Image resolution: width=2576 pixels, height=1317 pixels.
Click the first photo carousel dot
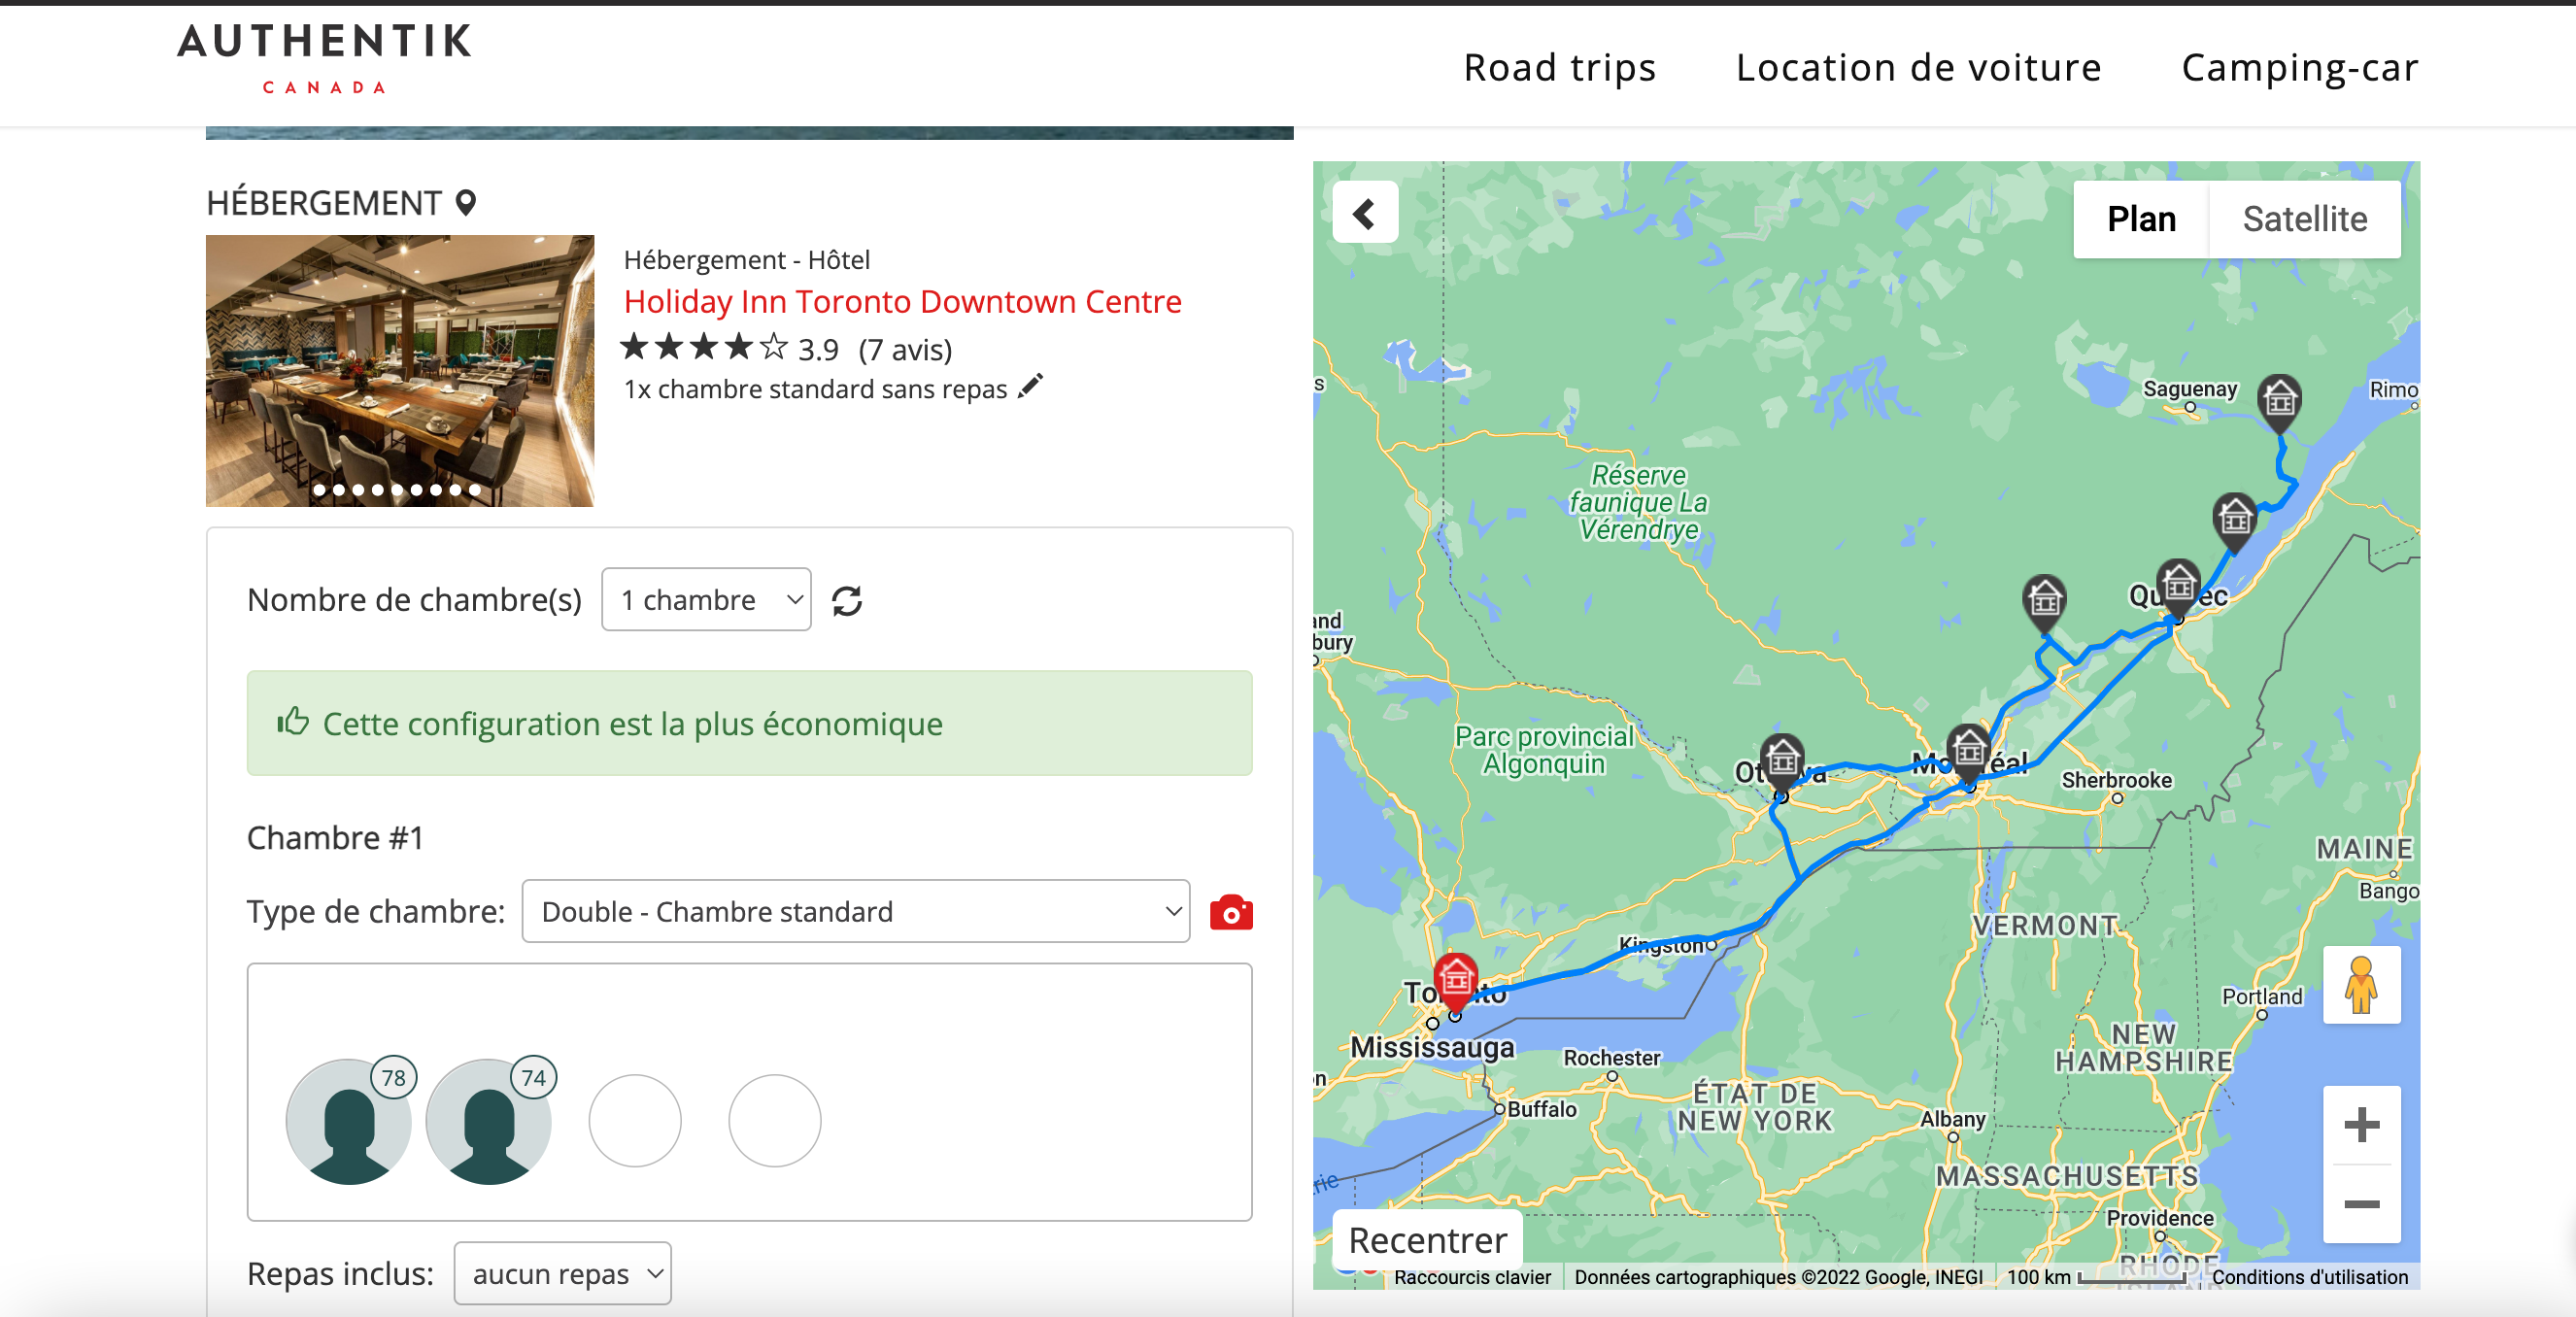click(x=319, y=490)
